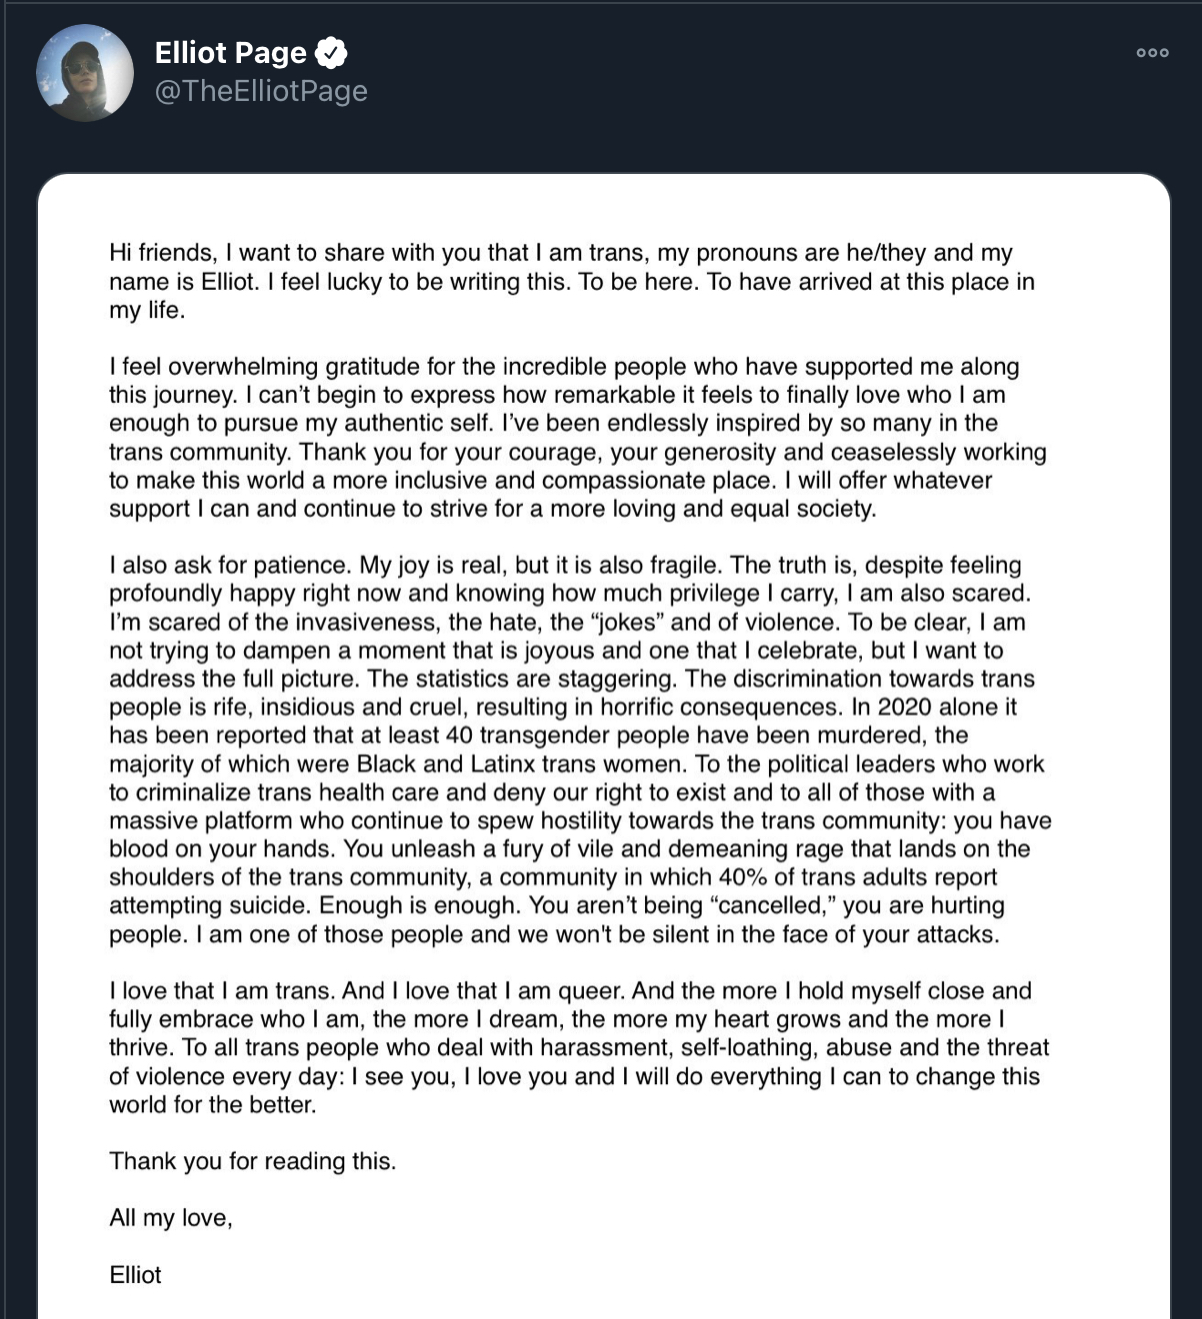Click the "All my love," closing line
The image size is (1202, 1319).
[170, 1218]
